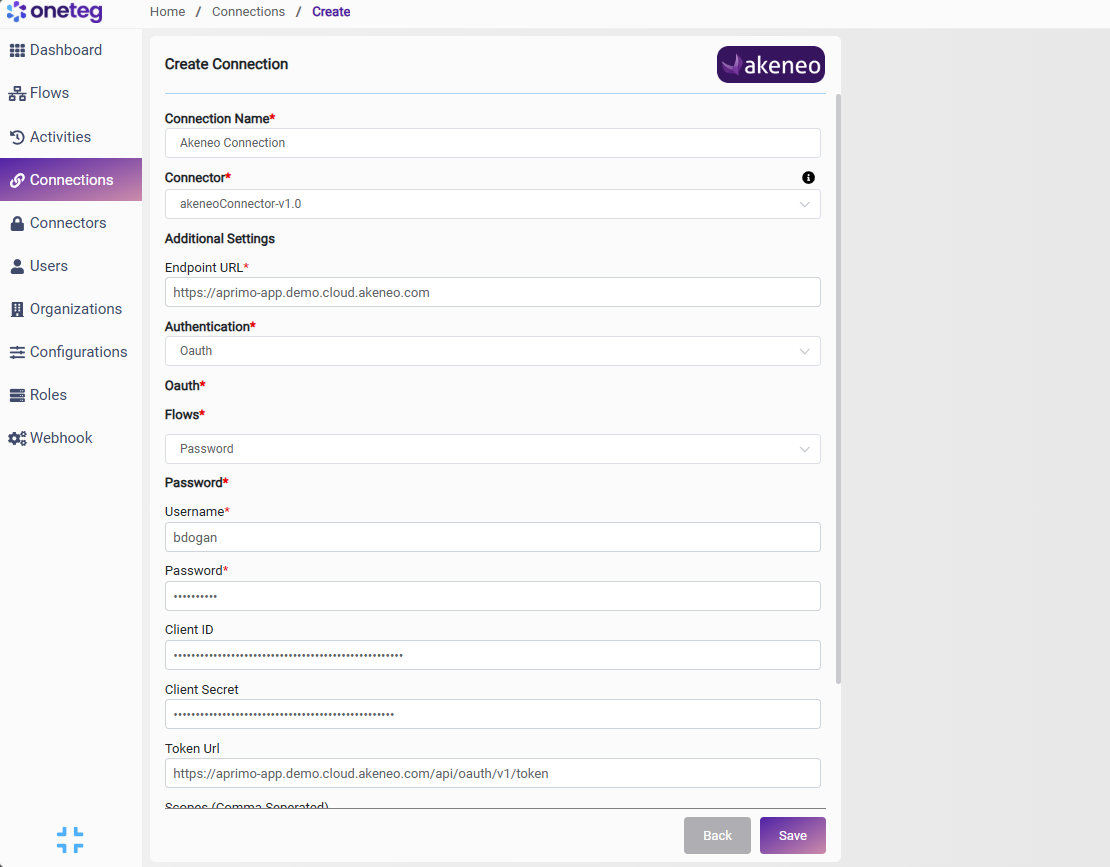Click the Connections link icon
This screenshot has width=1110, height=867.
17,180
